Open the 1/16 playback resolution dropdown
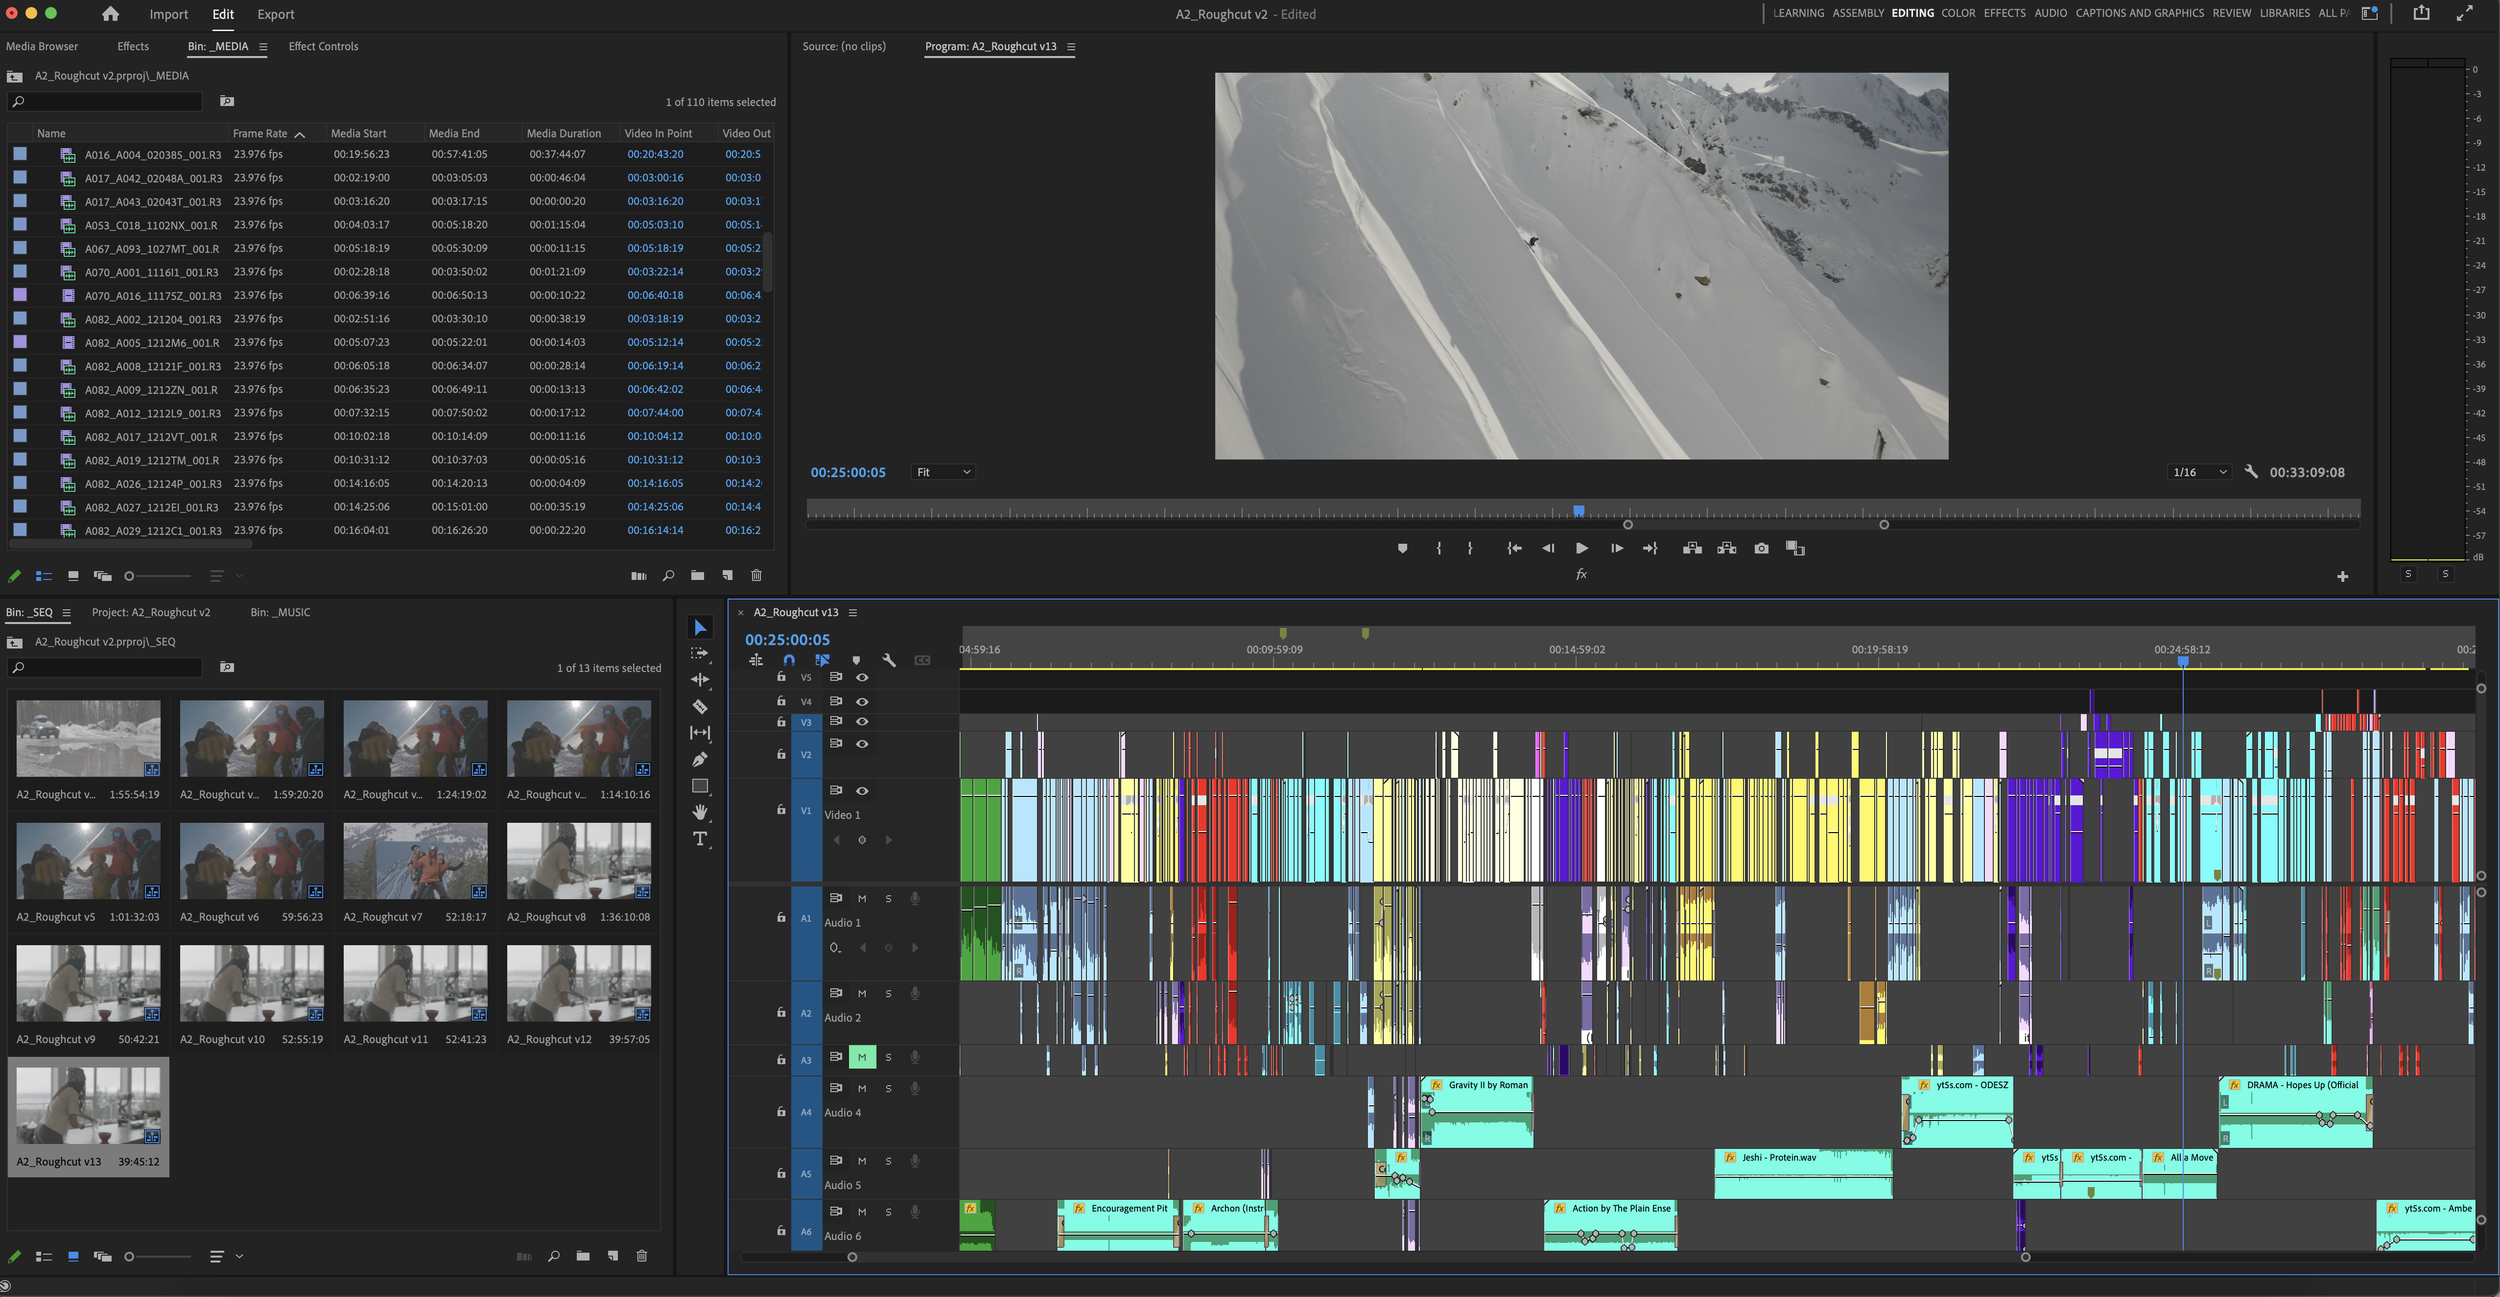Viewport: 2500px width, 1297px height. point(2199,472)
